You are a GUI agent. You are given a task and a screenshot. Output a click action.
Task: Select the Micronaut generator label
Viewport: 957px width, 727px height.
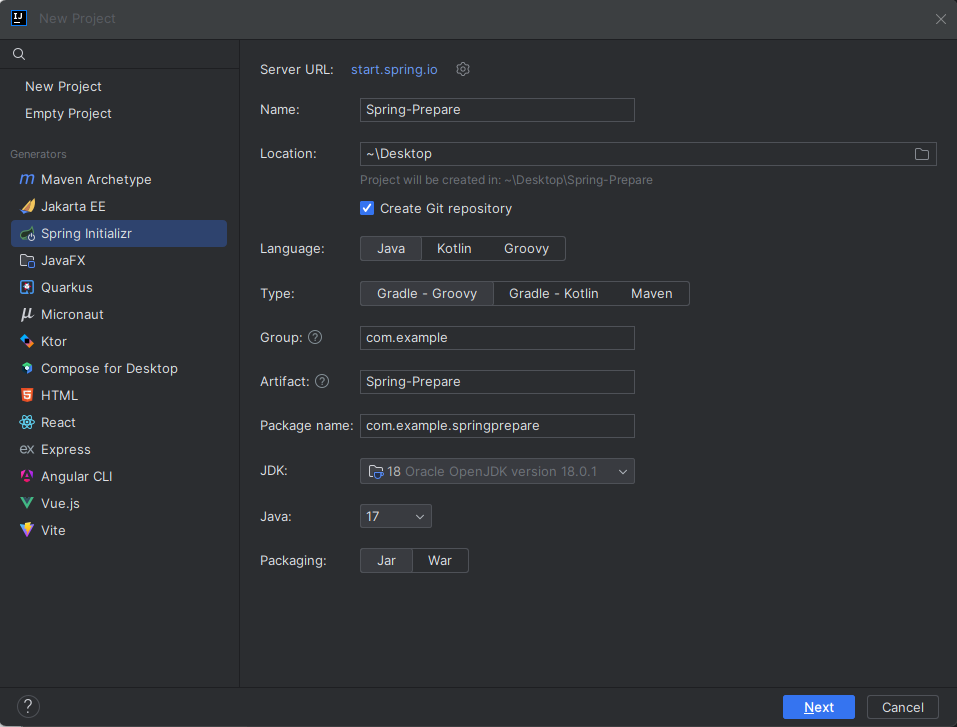tap(72, 314)
